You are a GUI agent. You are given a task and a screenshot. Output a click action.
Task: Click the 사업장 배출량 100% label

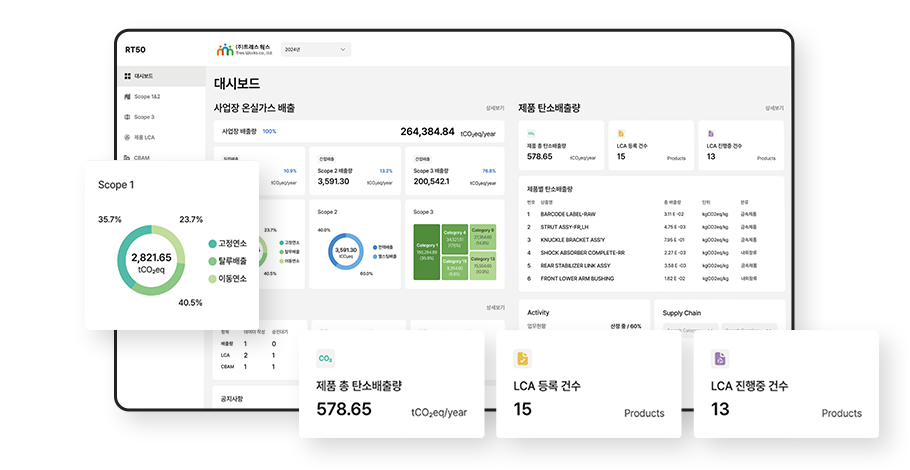click(x=249, y=132)
